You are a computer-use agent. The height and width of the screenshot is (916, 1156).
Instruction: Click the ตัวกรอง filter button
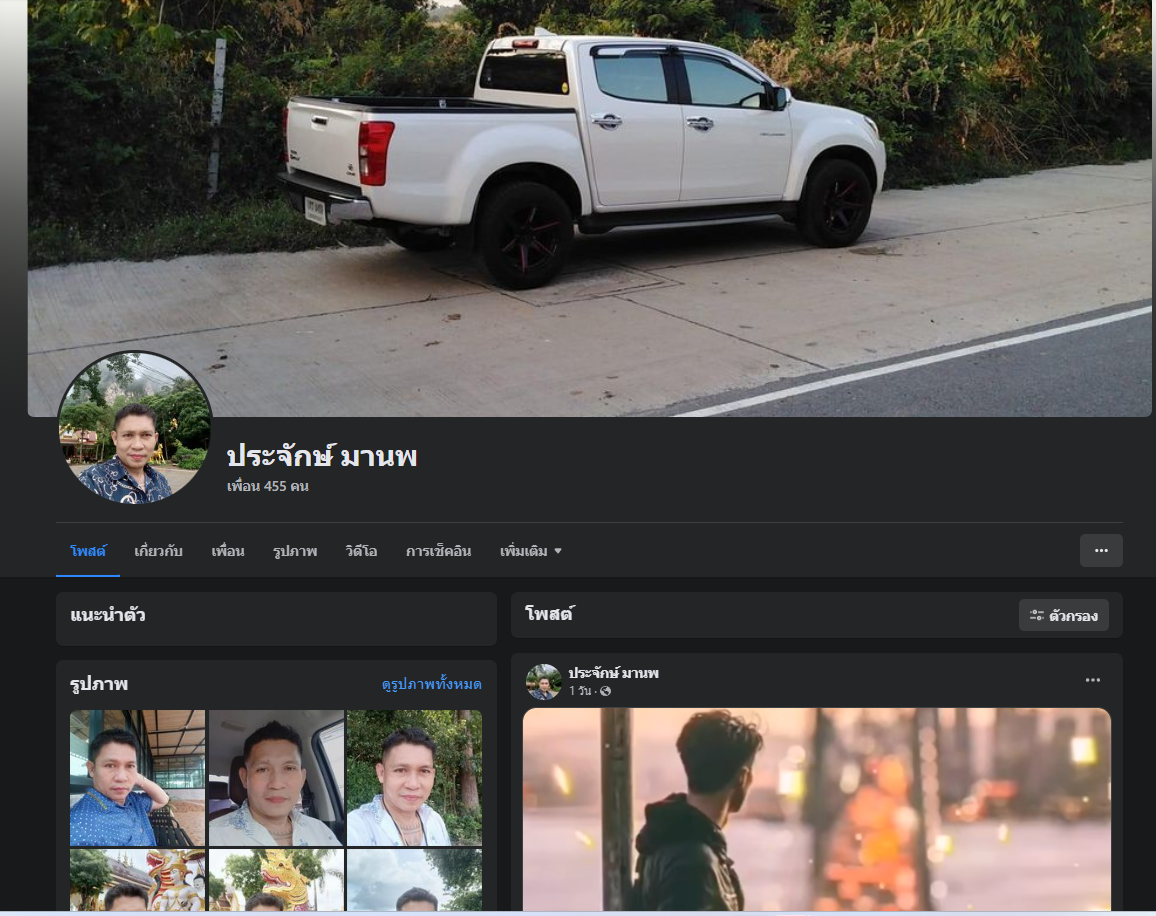click(1063, 615)
